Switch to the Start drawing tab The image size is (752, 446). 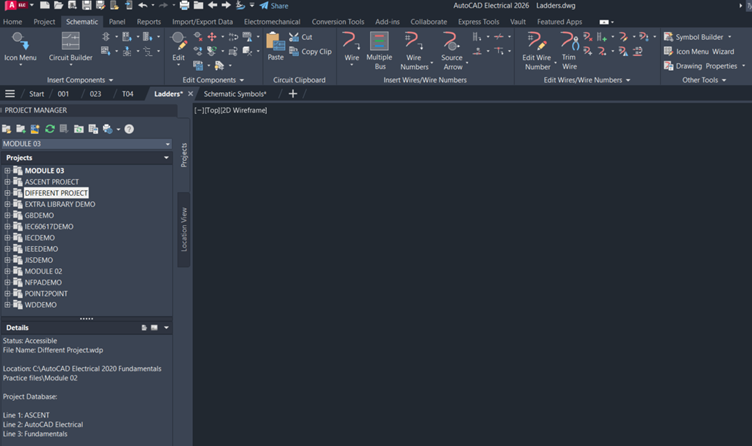pos(36,94)
